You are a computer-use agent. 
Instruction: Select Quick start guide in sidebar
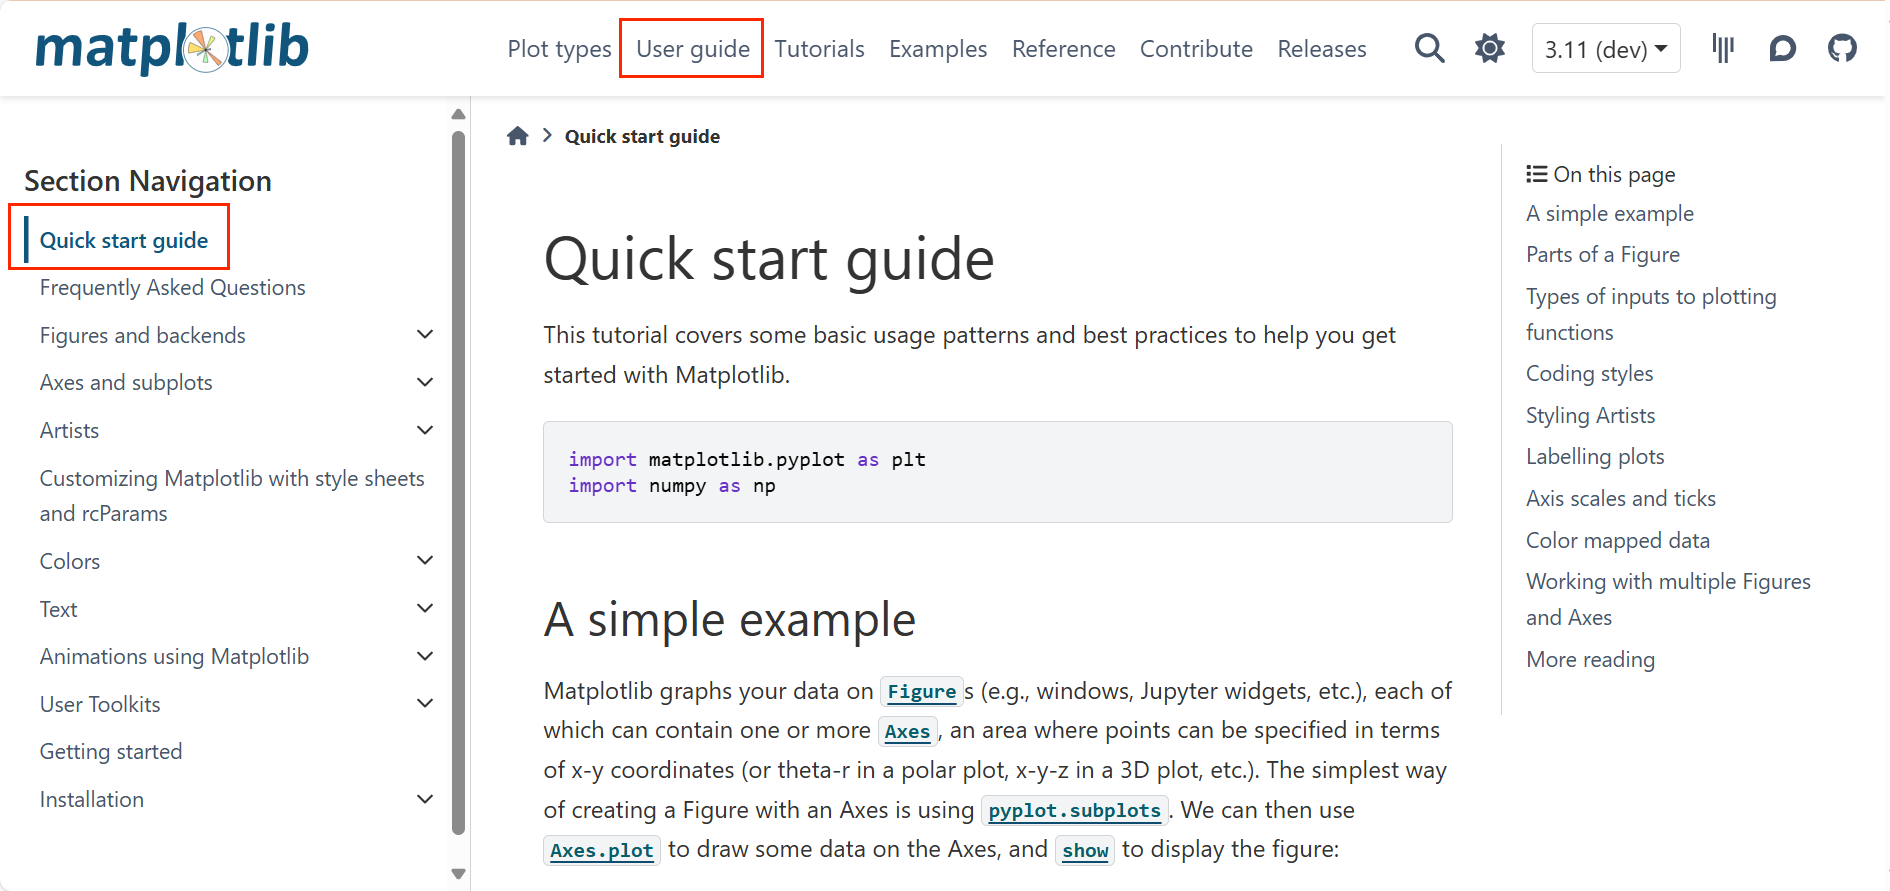(x=124, y=240)
